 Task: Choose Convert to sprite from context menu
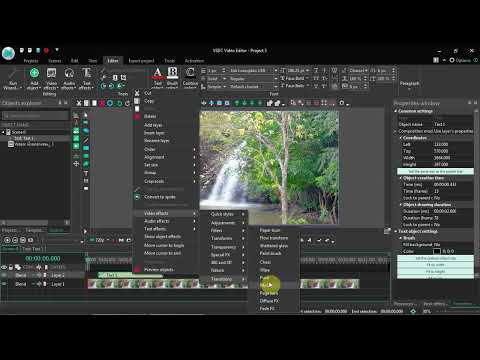tap(160, 197)
